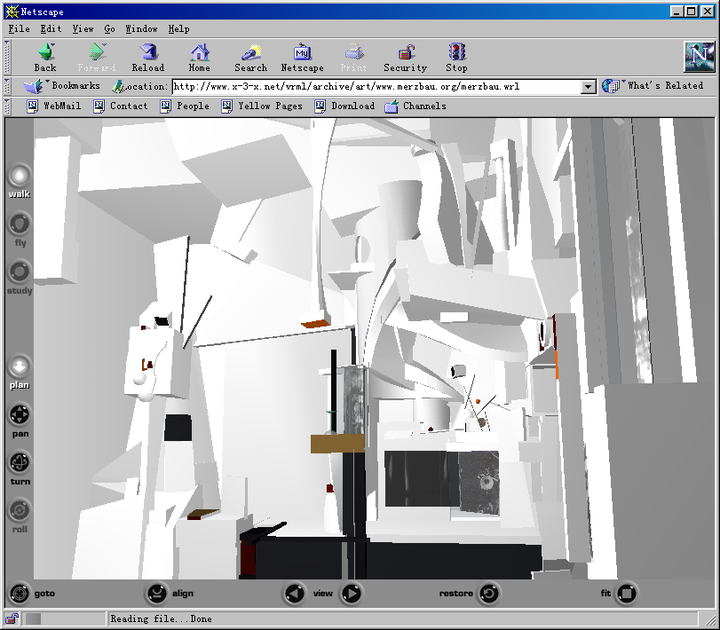Open the Bookmarks dropdown
The height and width of the screenshot is (630, 720).
[66, 87]
